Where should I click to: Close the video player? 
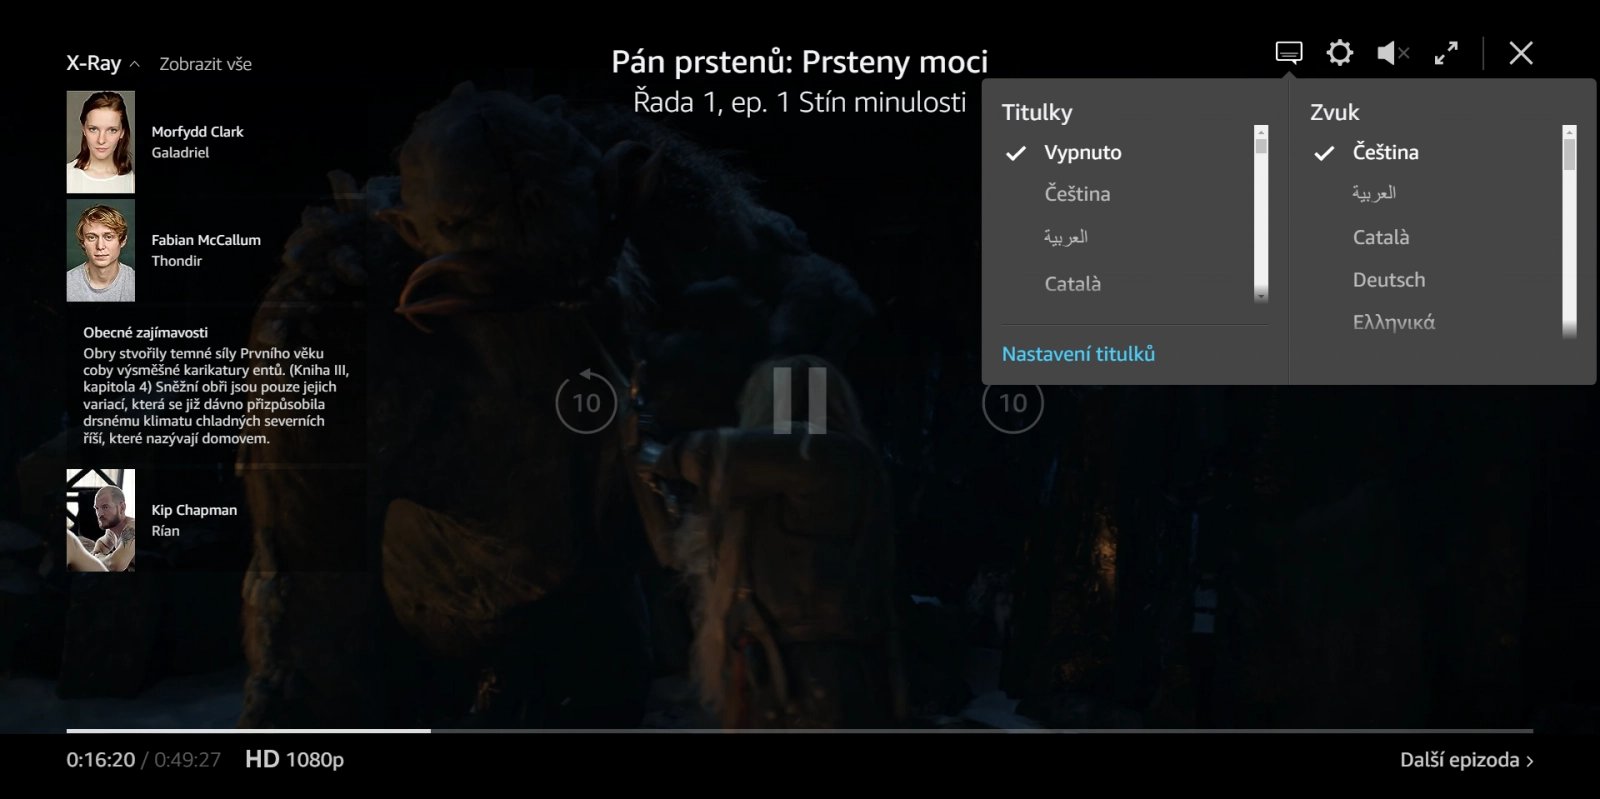(x=1520, y=53)
